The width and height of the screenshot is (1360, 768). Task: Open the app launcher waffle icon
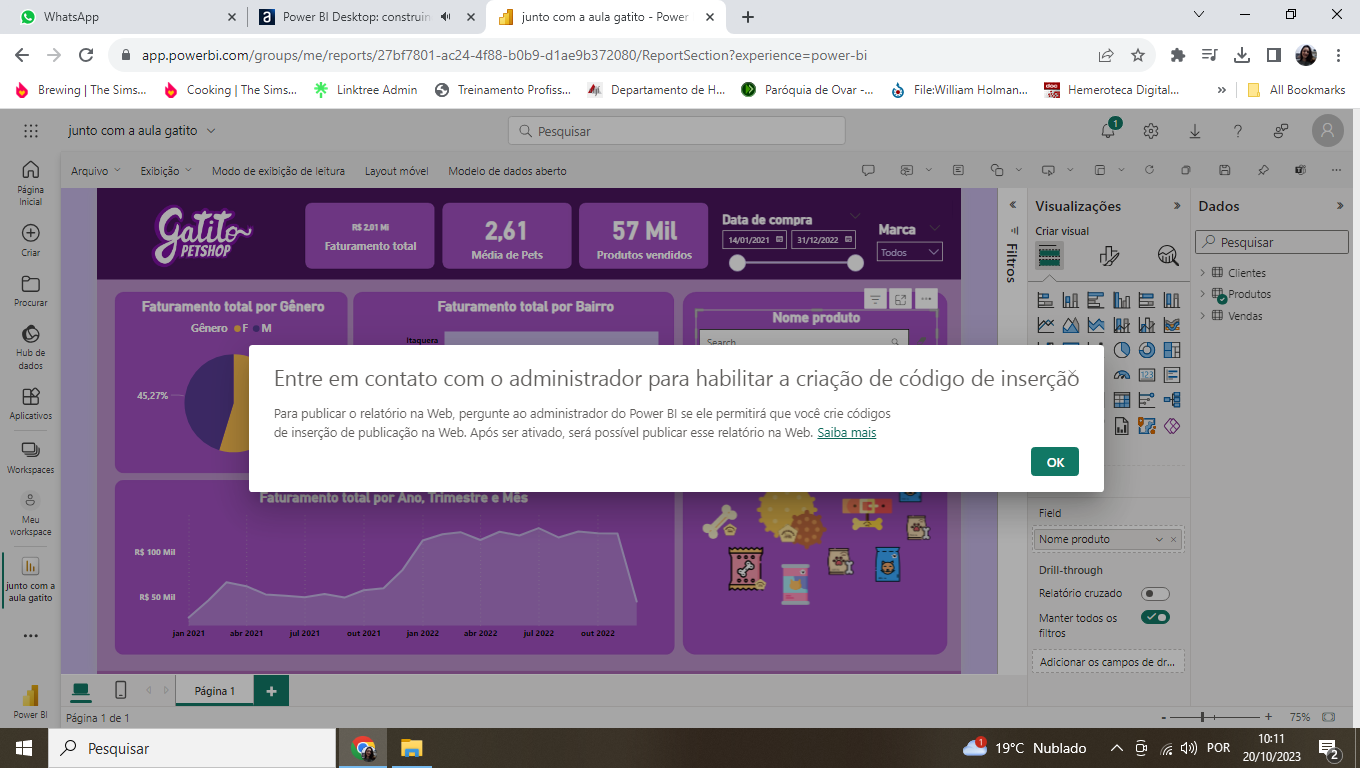(x=31, y=131)
